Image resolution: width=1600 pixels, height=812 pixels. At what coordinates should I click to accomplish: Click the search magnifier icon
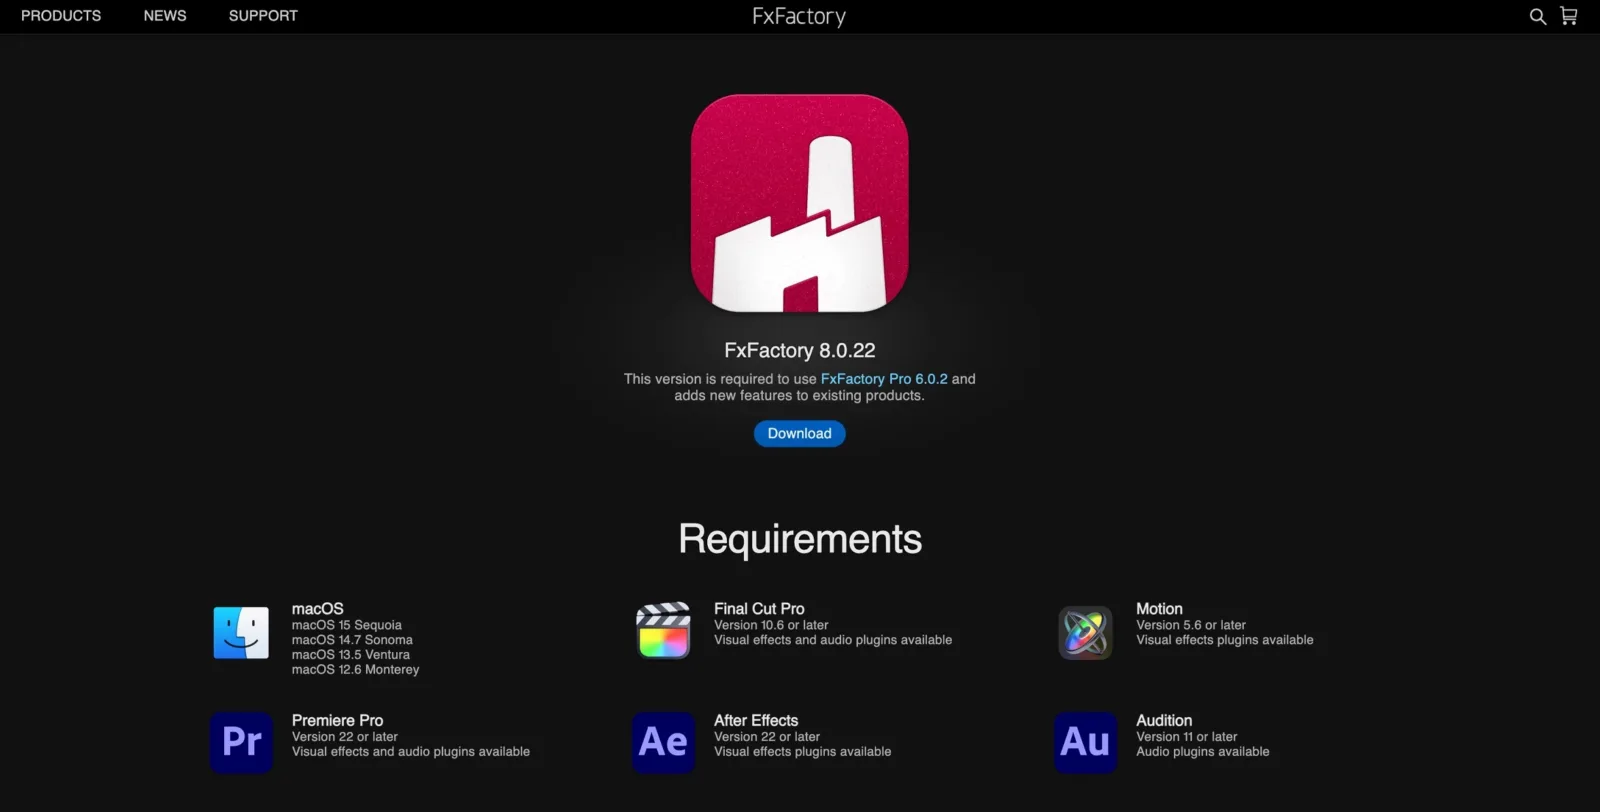click(1537, 16)
